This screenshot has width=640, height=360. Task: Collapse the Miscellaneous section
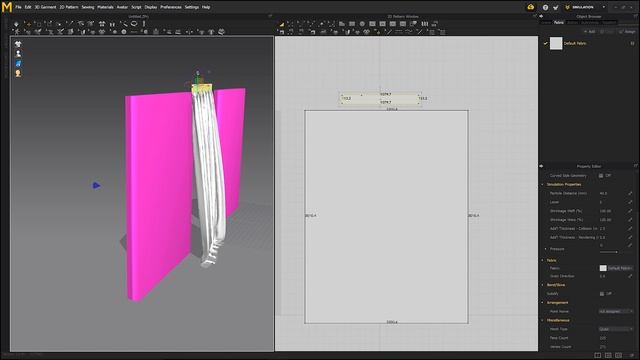click(543, 320)
